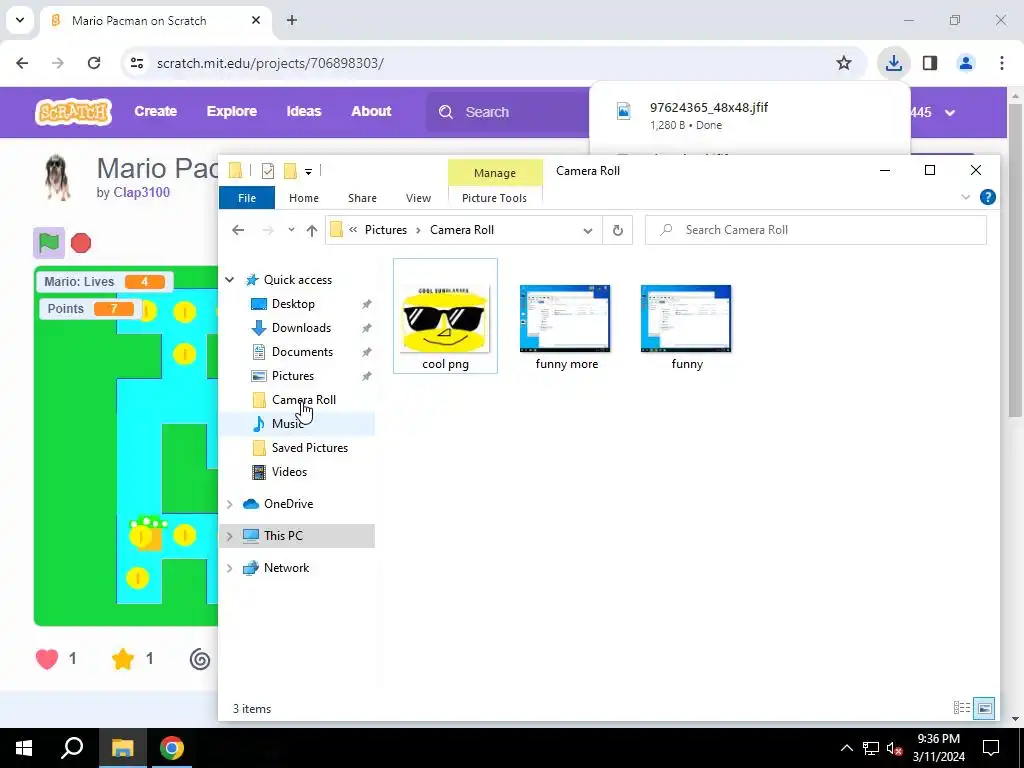Switch Explorer to details view icon
1024x768 pixels.
tap(961, 708)
